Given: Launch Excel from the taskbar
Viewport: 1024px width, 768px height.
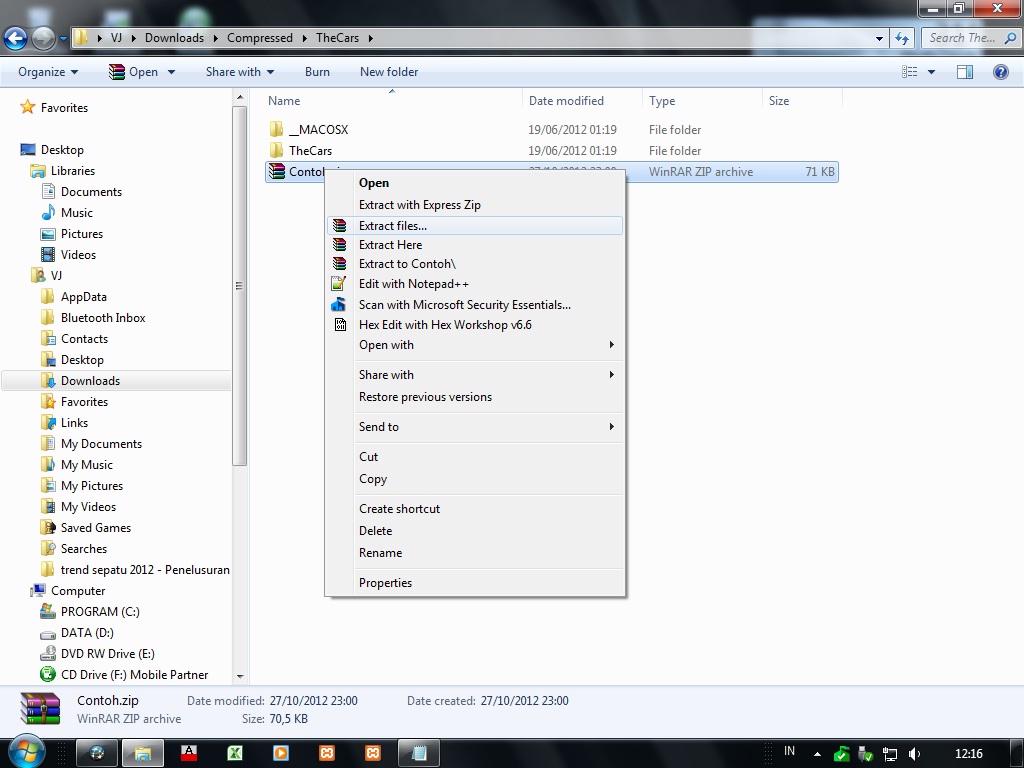Looking at the screenshot, I should click(233, 751).
